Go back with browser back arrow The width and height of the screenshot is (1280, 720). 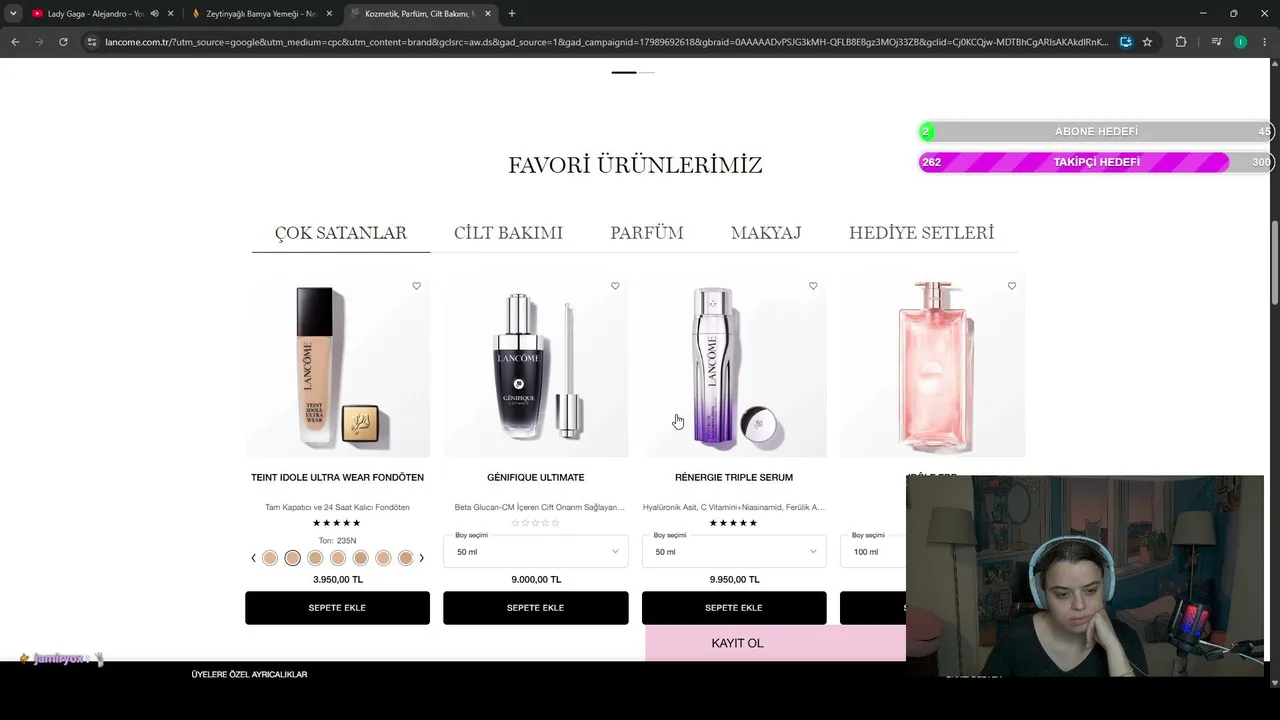pos(15,42)
